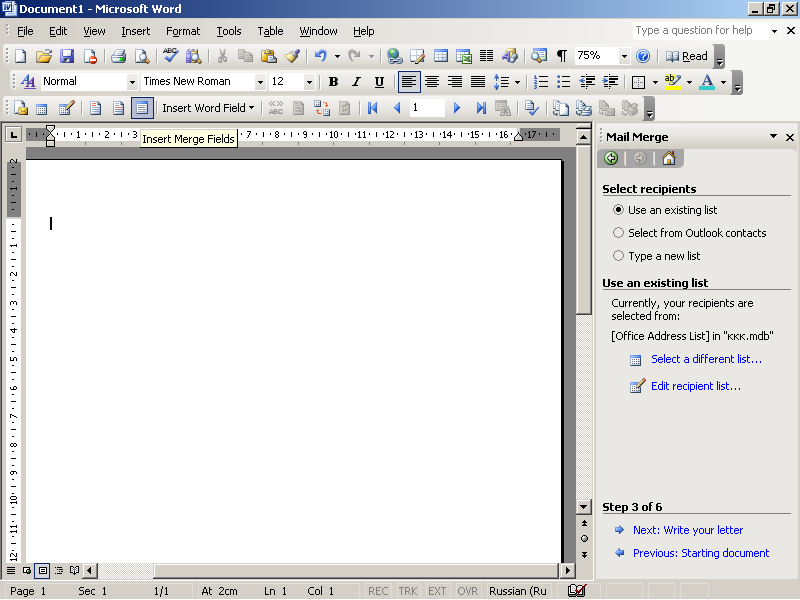The height and width of the screenshot is (600, 800).
Task: Click the mail merge record number field
Action: click(427, 108)
